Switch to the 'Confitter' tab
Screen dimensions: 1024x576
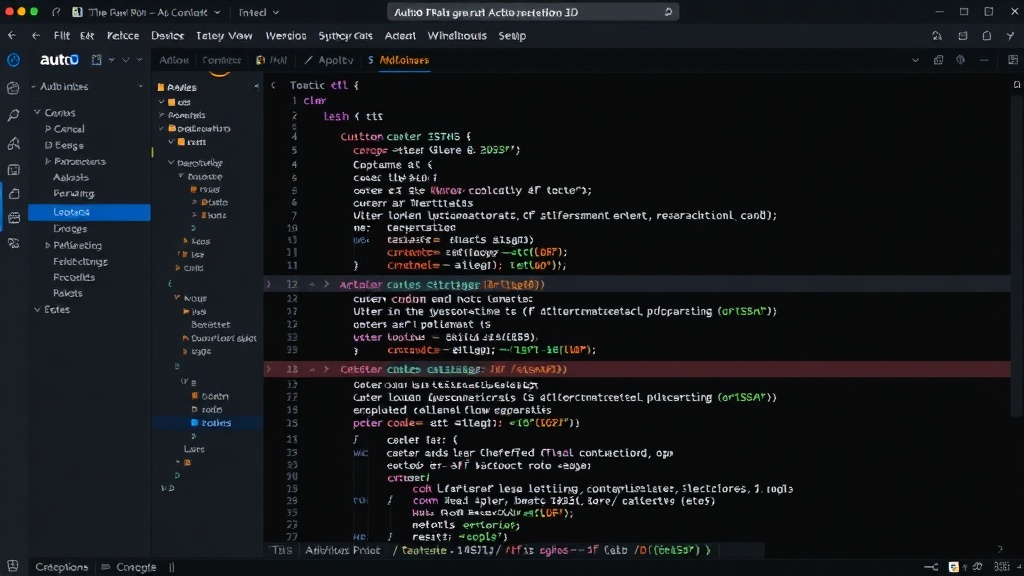221,60
